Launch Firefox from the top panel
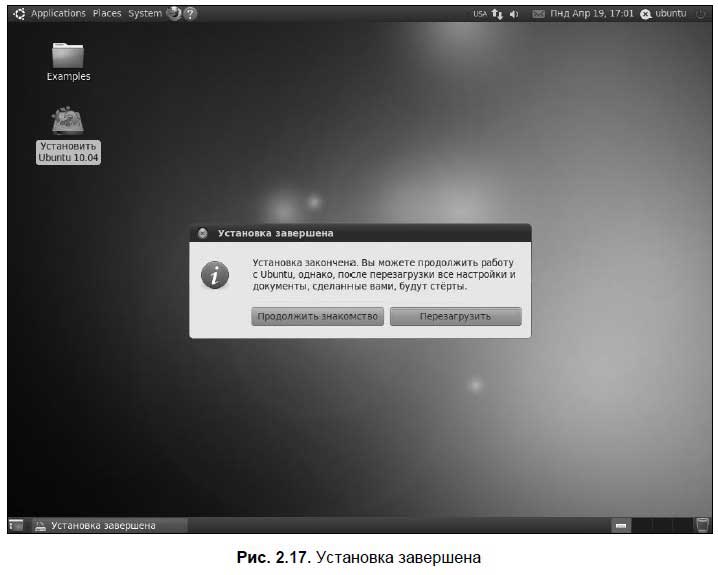718x575 pixels. tap(174, 13)
